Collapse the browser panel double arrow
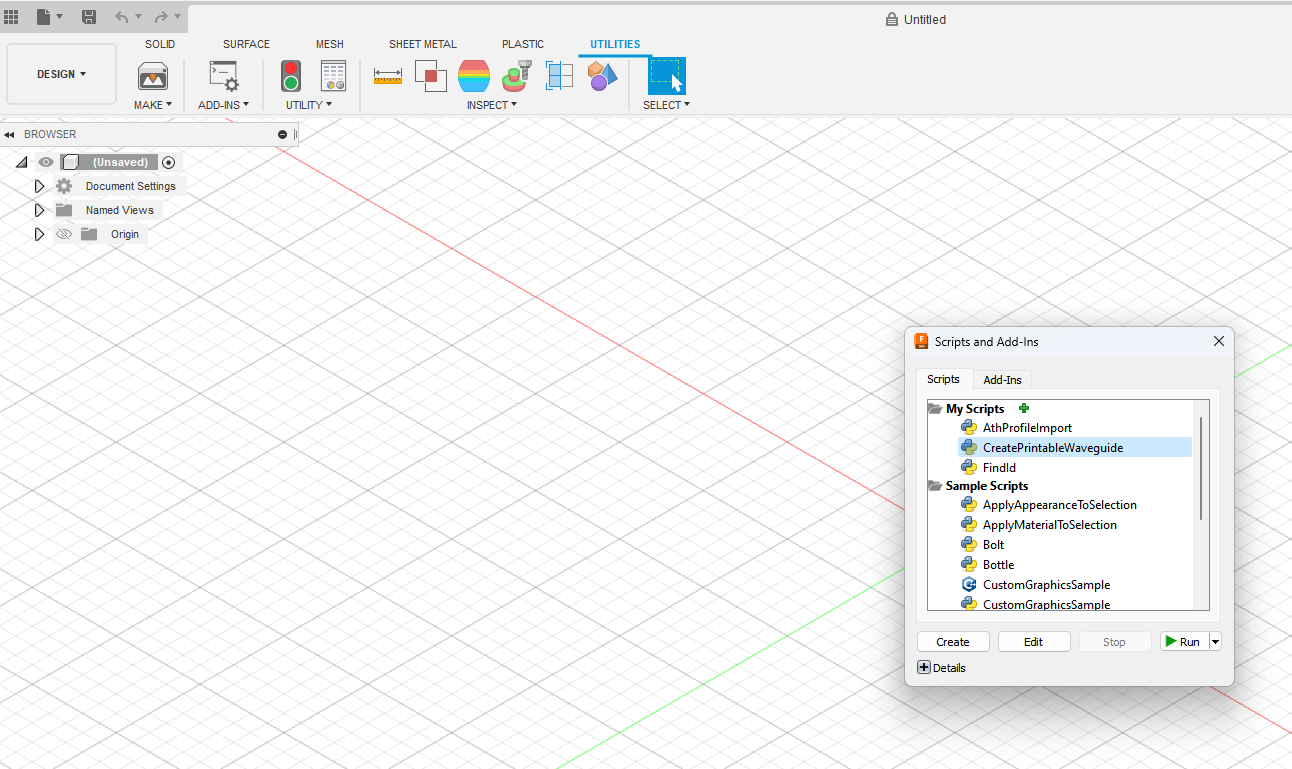 tap(9, 134)
